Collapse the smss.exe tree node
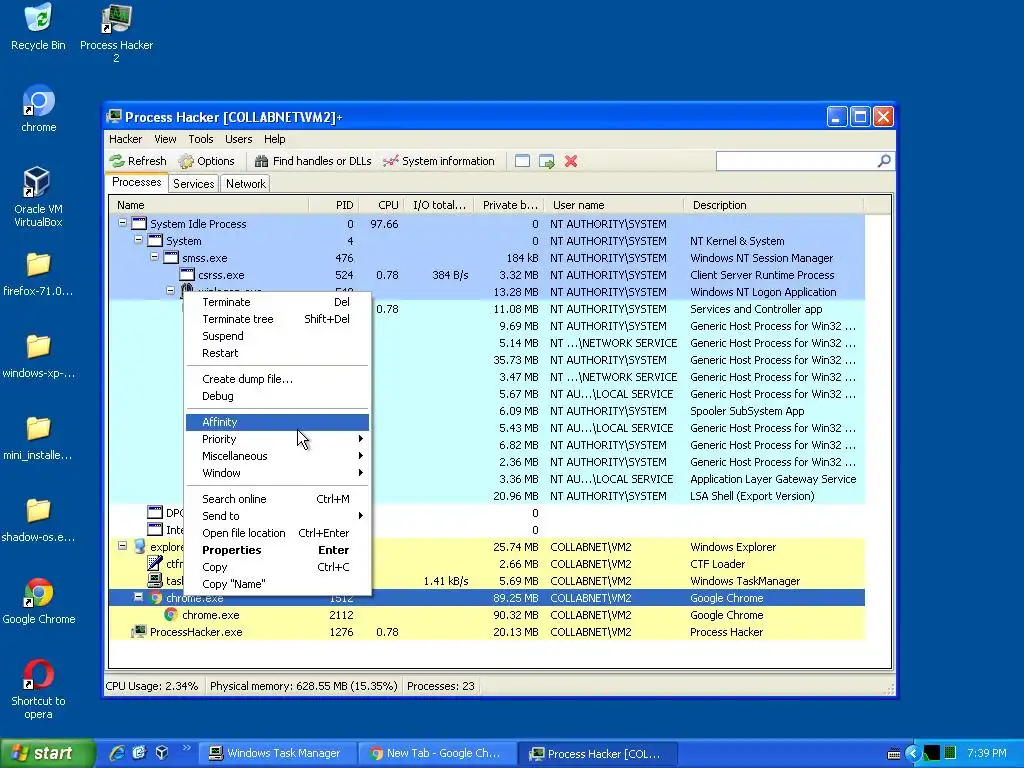The width and height of the screenshot is (1024, 768). [155, 257]
